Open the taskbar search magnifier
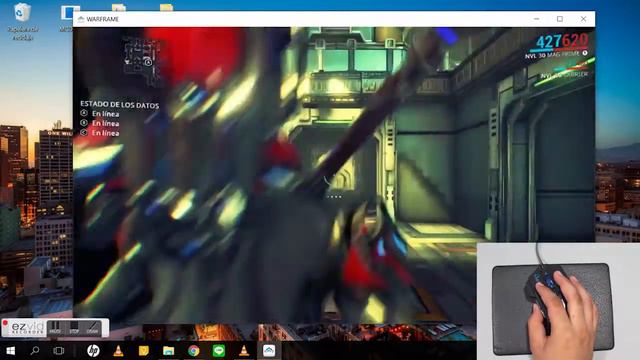 (x=35, y=351)
